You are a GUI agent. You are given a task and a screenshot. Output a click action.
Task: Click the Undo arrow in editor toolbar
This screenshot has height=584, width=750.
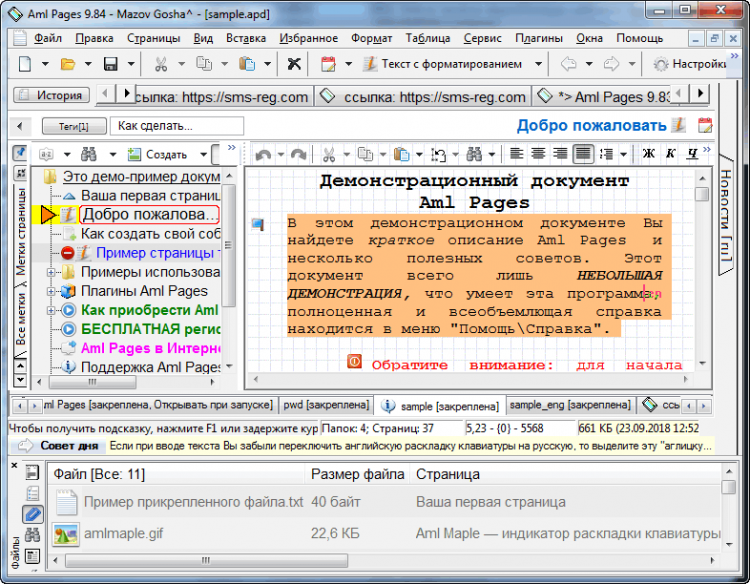(x=263, y=155)
